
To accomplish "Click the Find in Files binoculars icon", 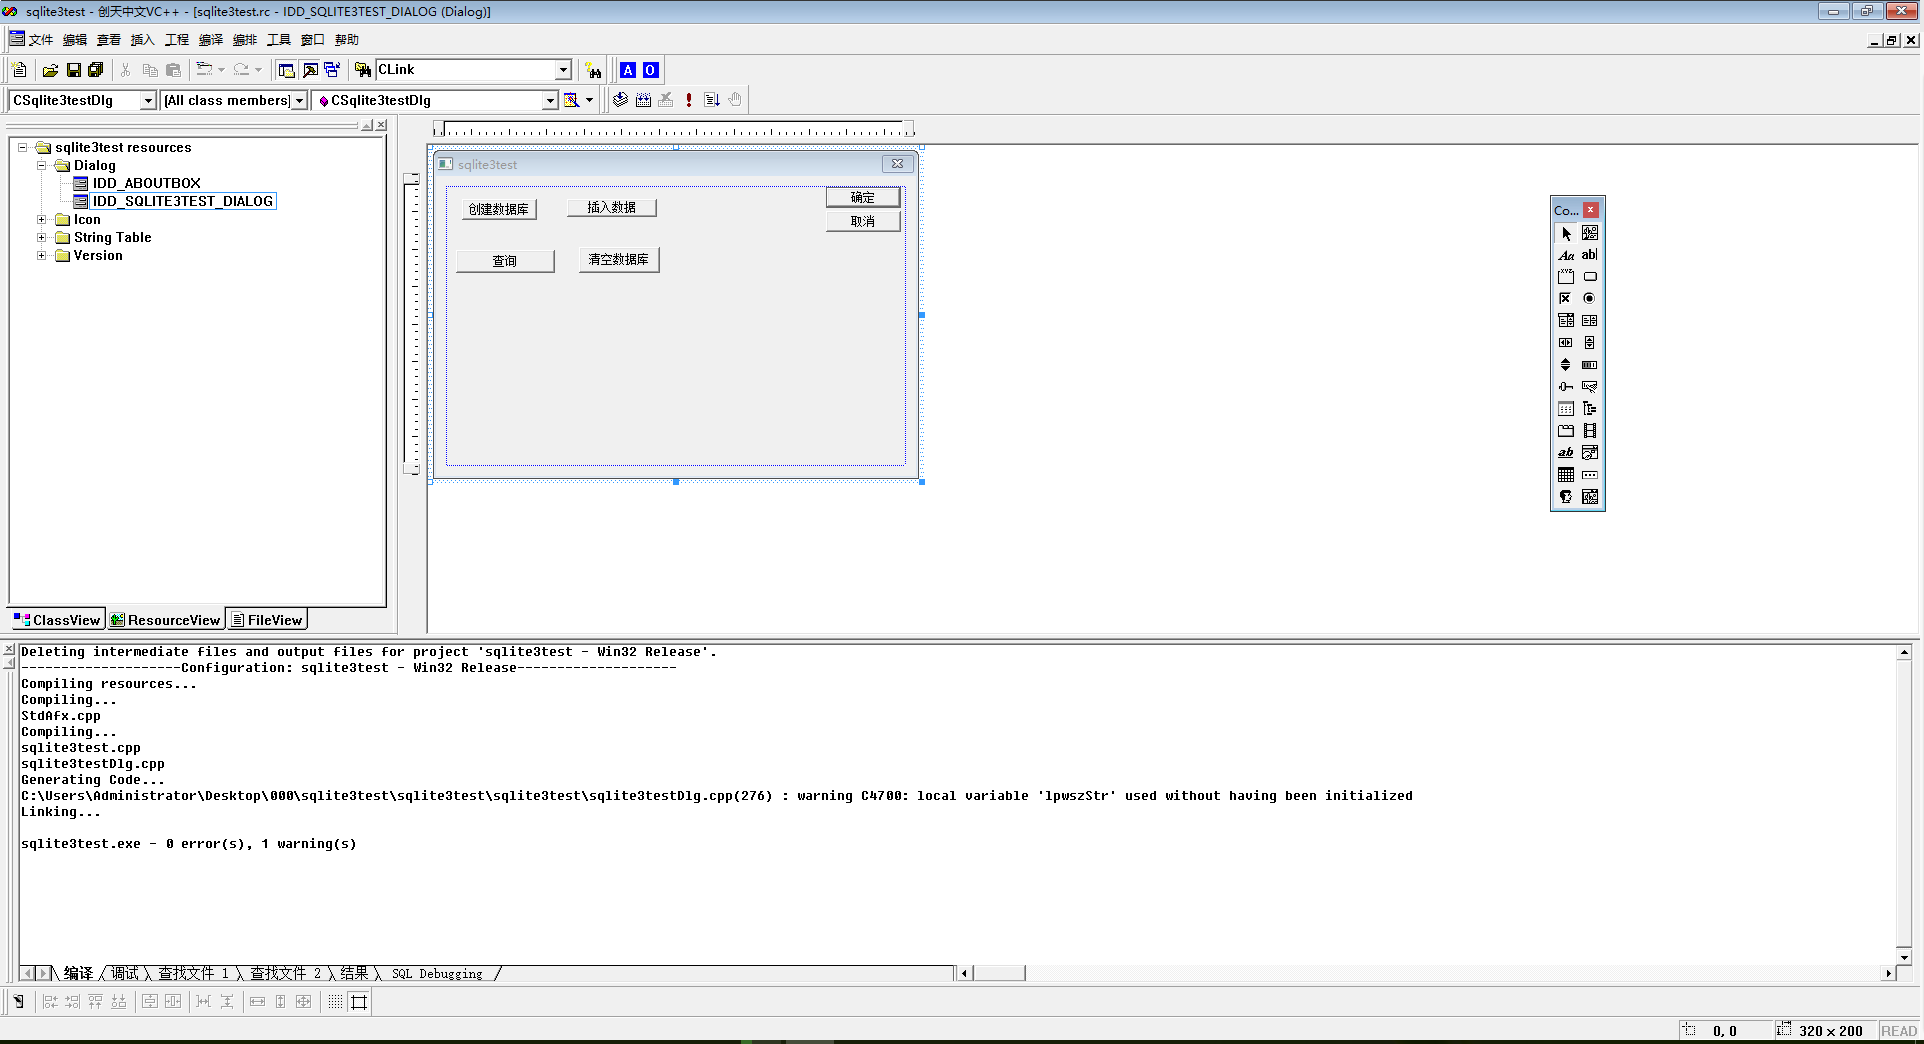I will tap(363, 70).
